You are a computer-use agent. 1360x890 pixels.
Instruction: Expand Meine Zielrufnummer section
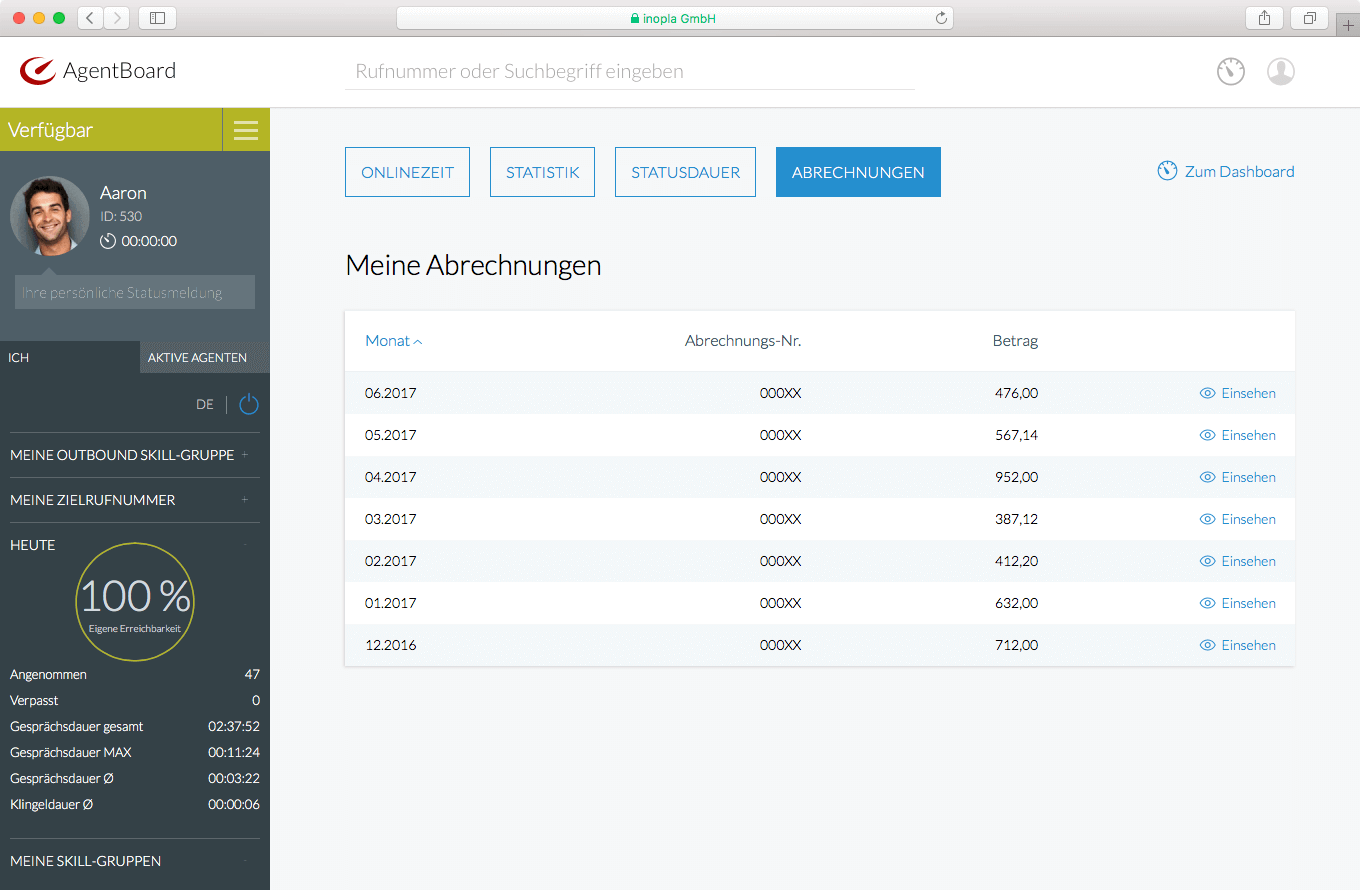pos(245,500)
